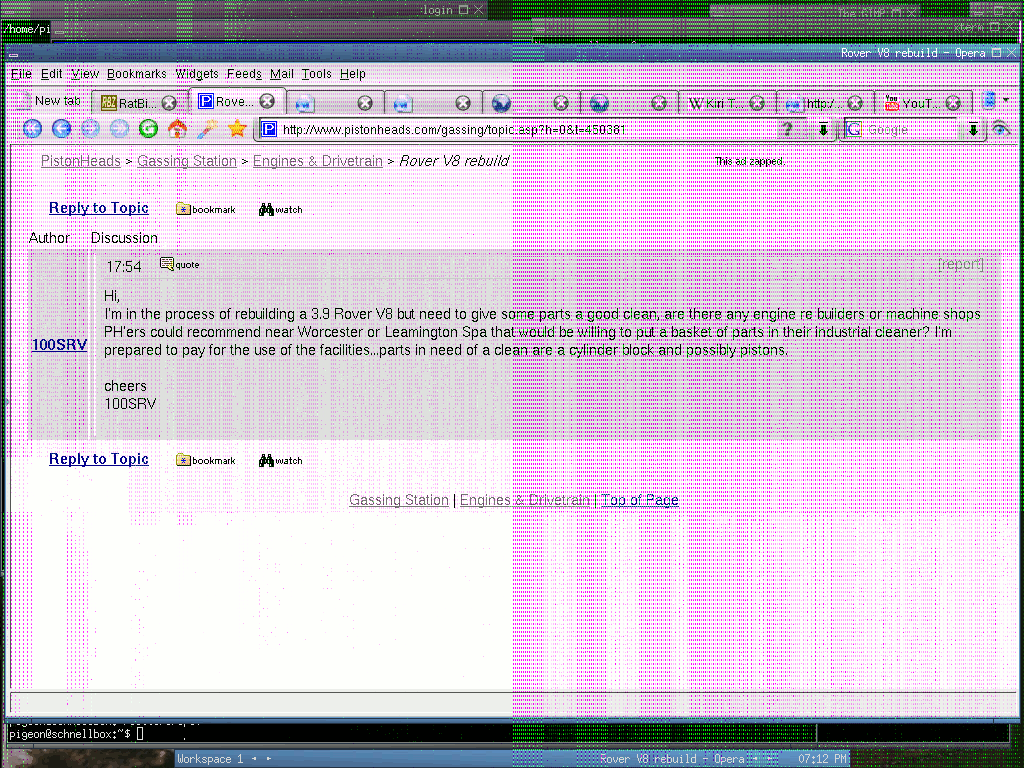Click the Home icon in navigation toolbar
Image resolution: width=1024 pixels, height=768 pixels.
click(178, 129)
